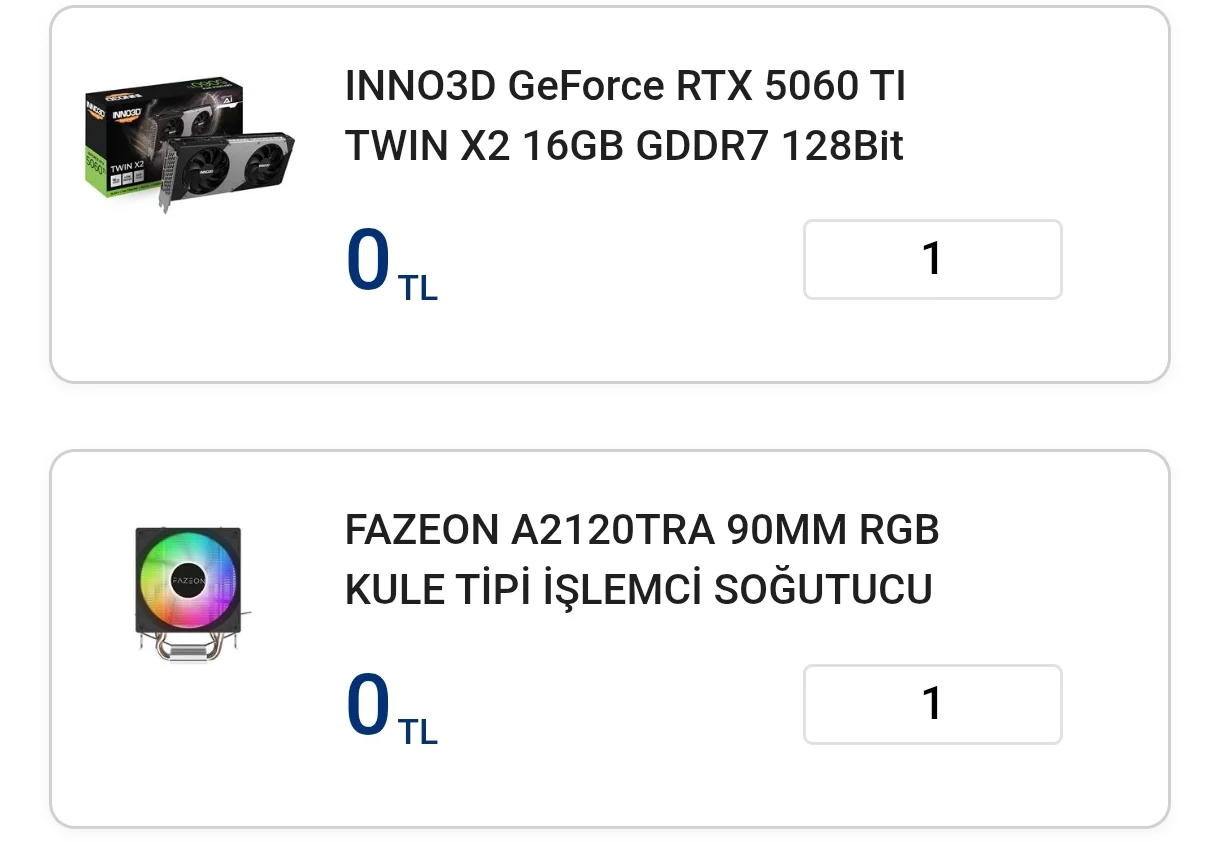Click the TL currency label under the INNO3D card
This screenshot has width=1220, height=849.
tap(418, 288)
